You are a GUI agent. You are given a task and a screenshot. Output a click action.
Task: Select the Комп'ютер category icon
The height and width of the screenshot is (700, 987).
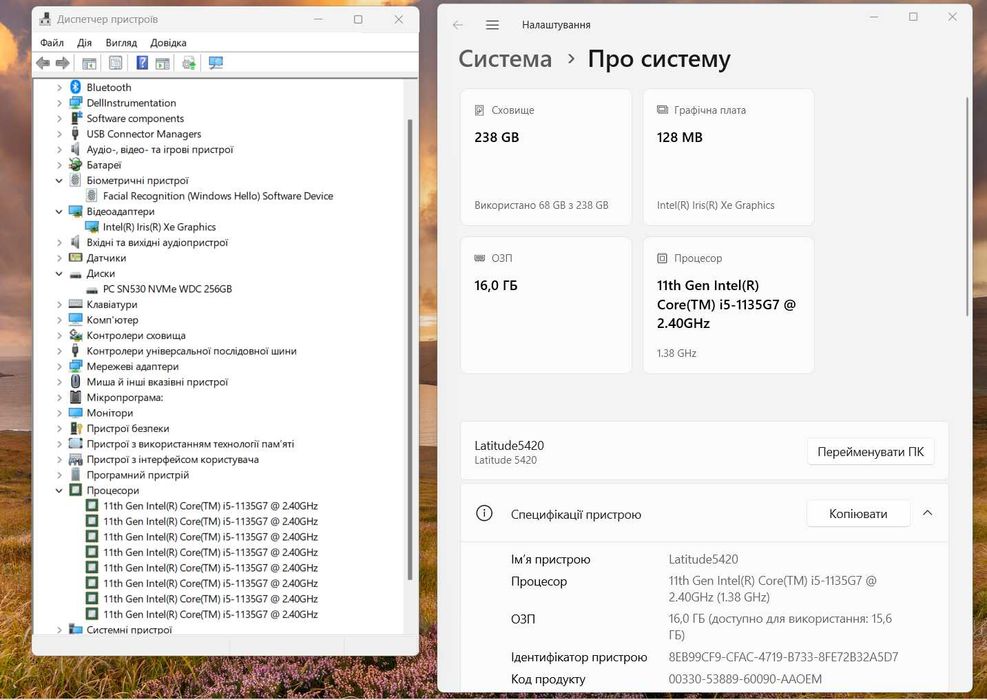point(76,319)
